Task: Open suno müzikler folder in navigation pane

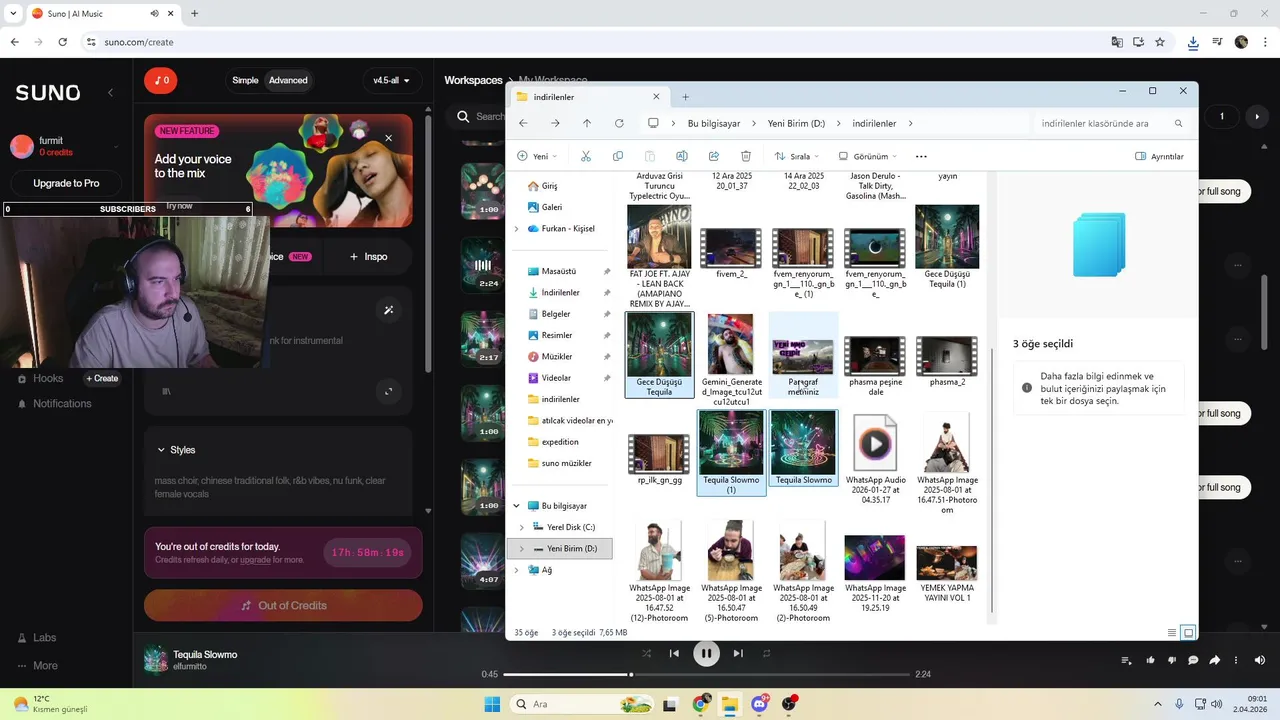Action: (567, 463)
